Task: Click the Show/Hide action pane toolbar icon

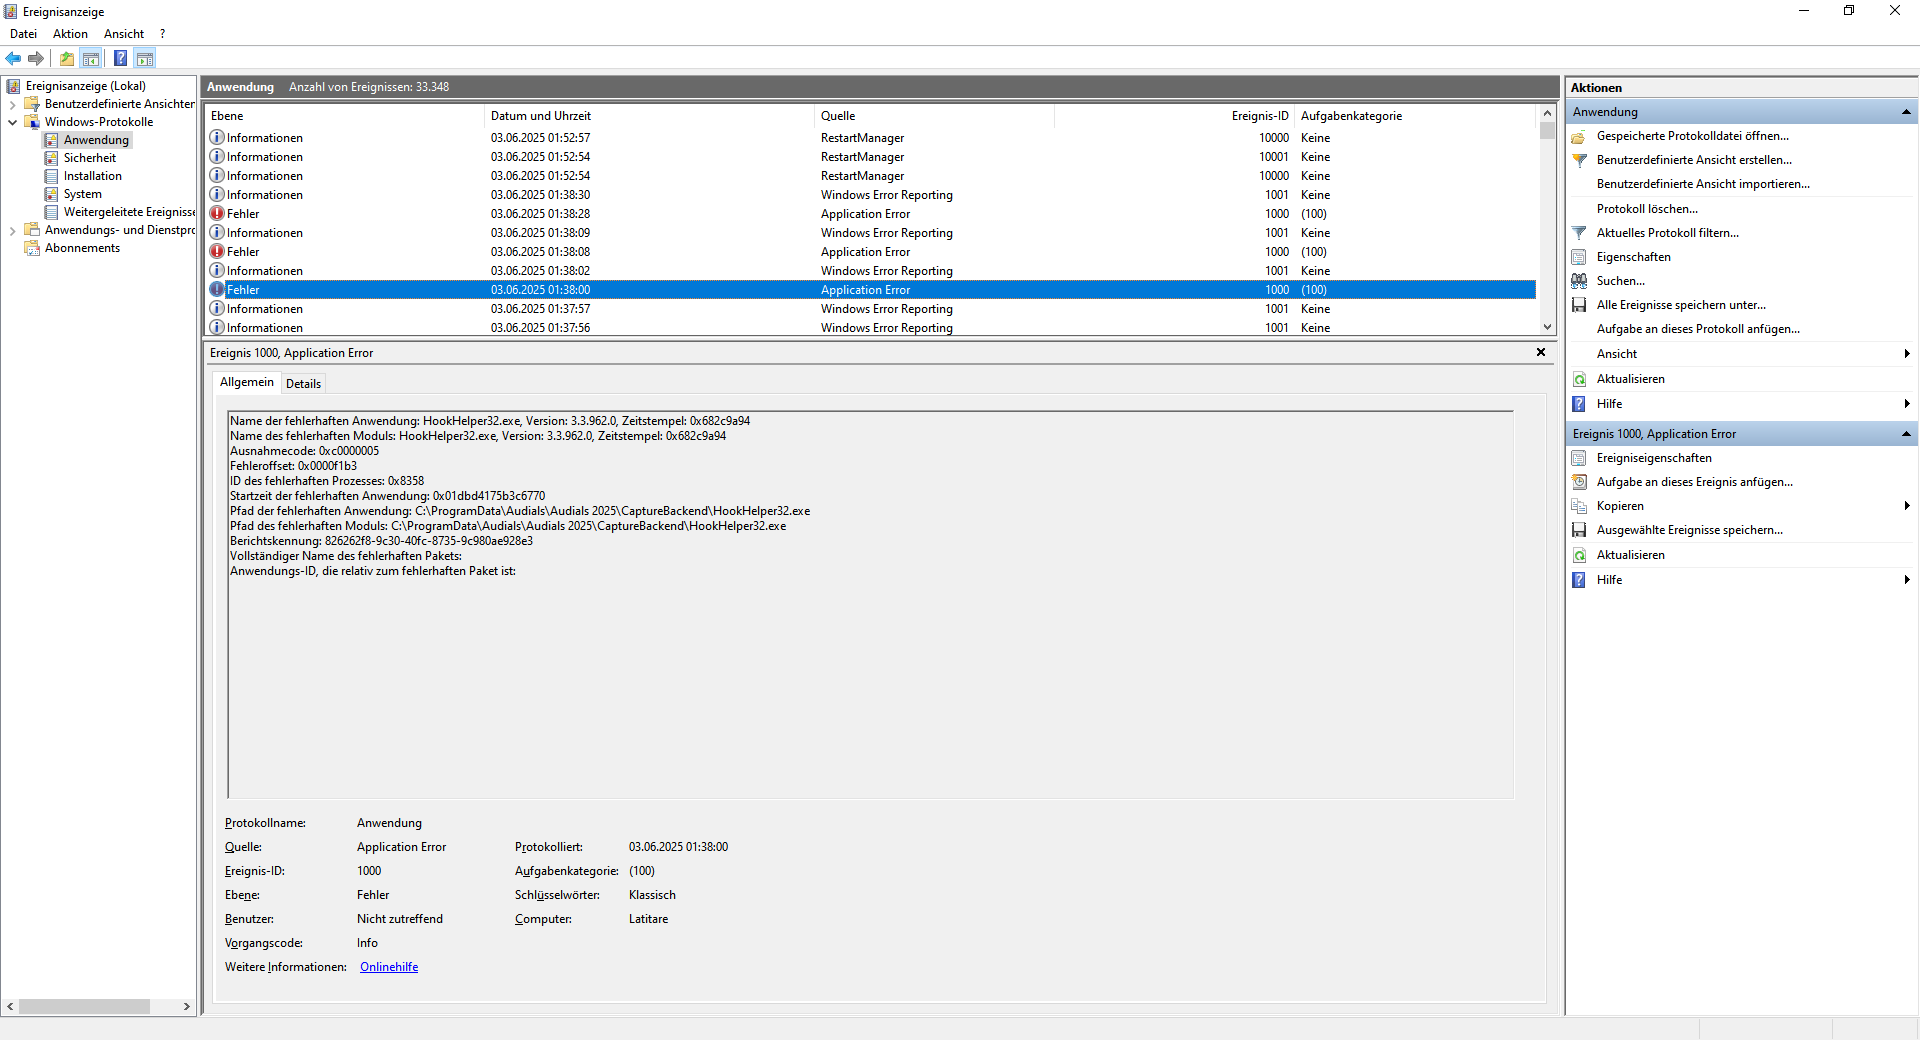Action: point(145,58)
